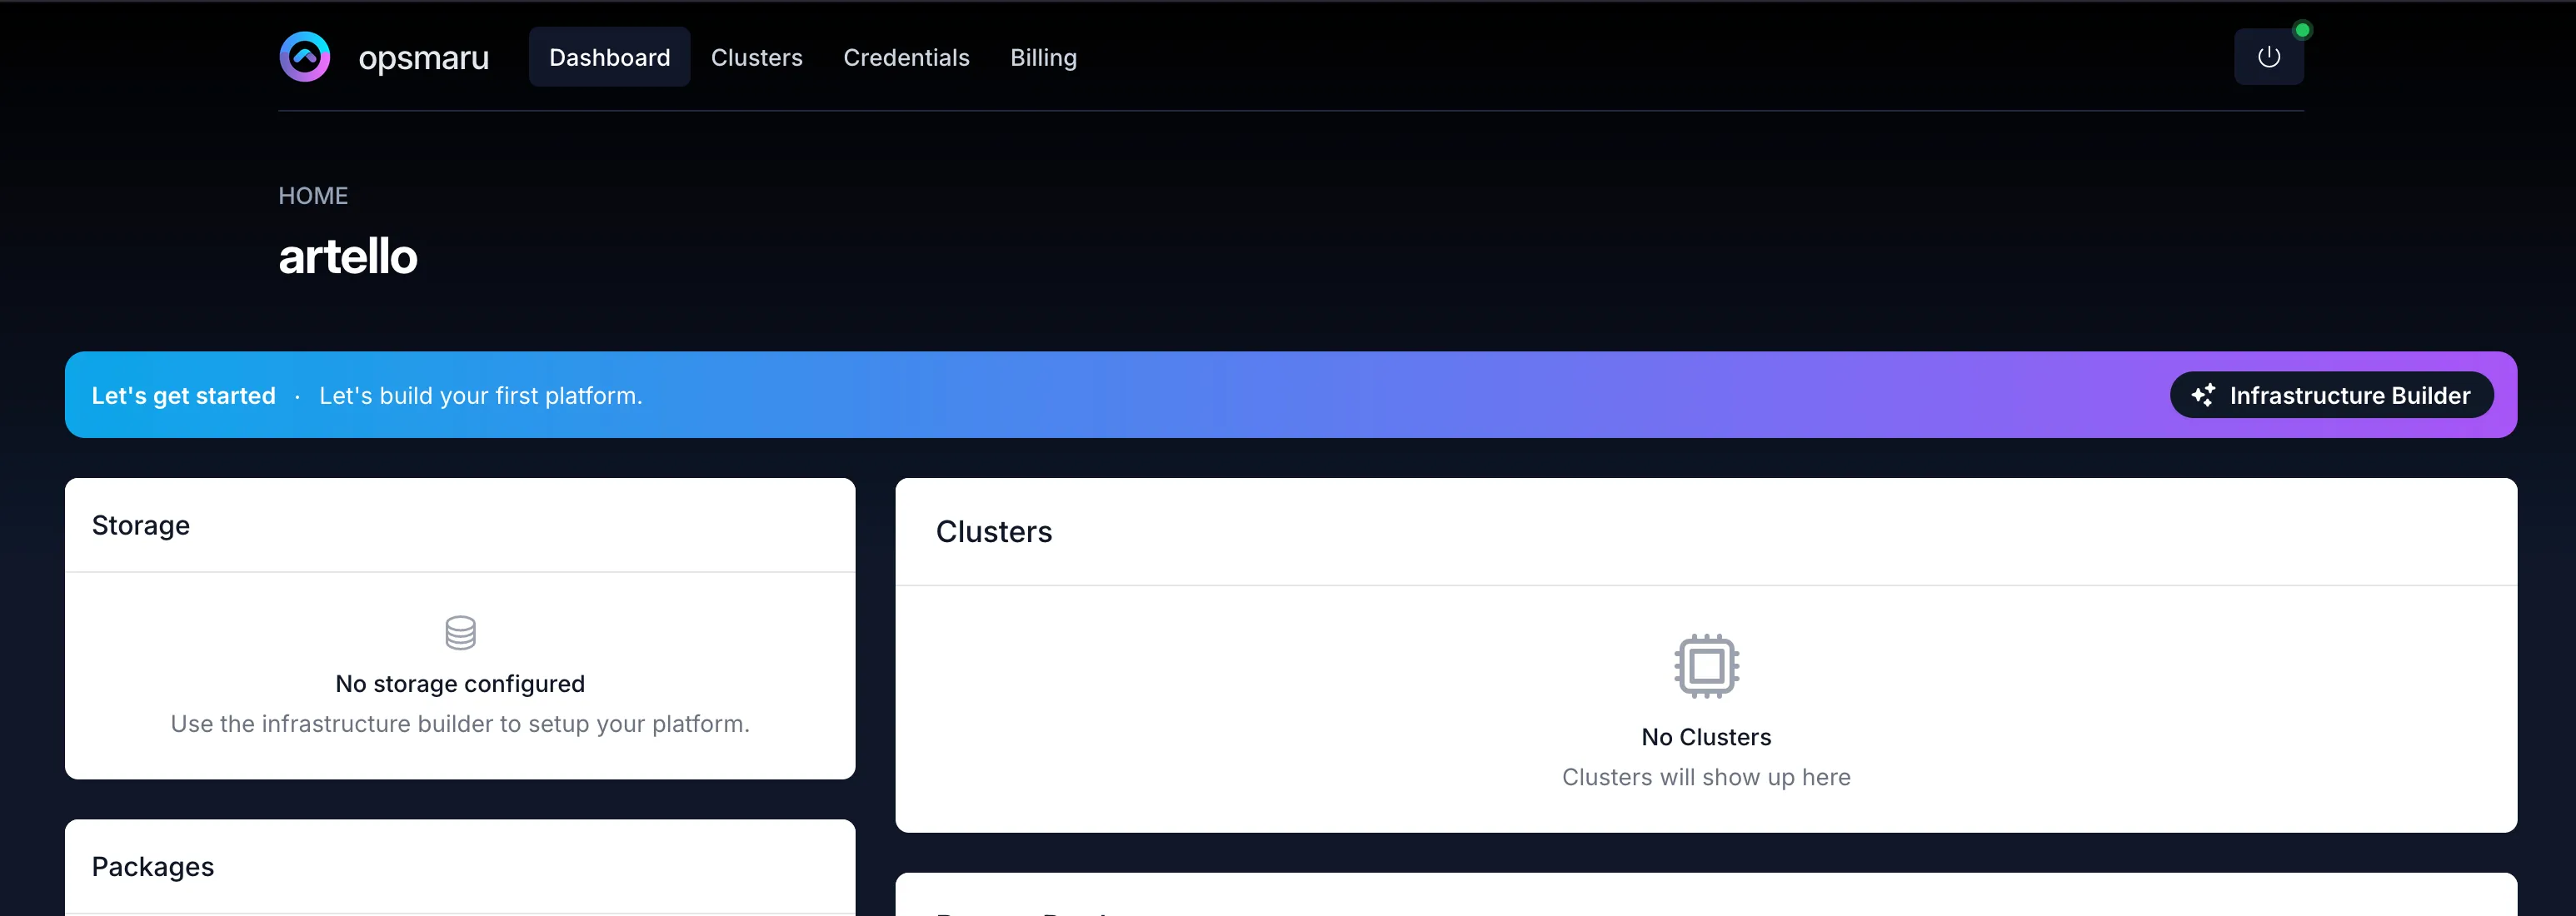Click "Let's get started" banner text
The width and height of the screenshot is (2576, 916).
click(184, 396)
